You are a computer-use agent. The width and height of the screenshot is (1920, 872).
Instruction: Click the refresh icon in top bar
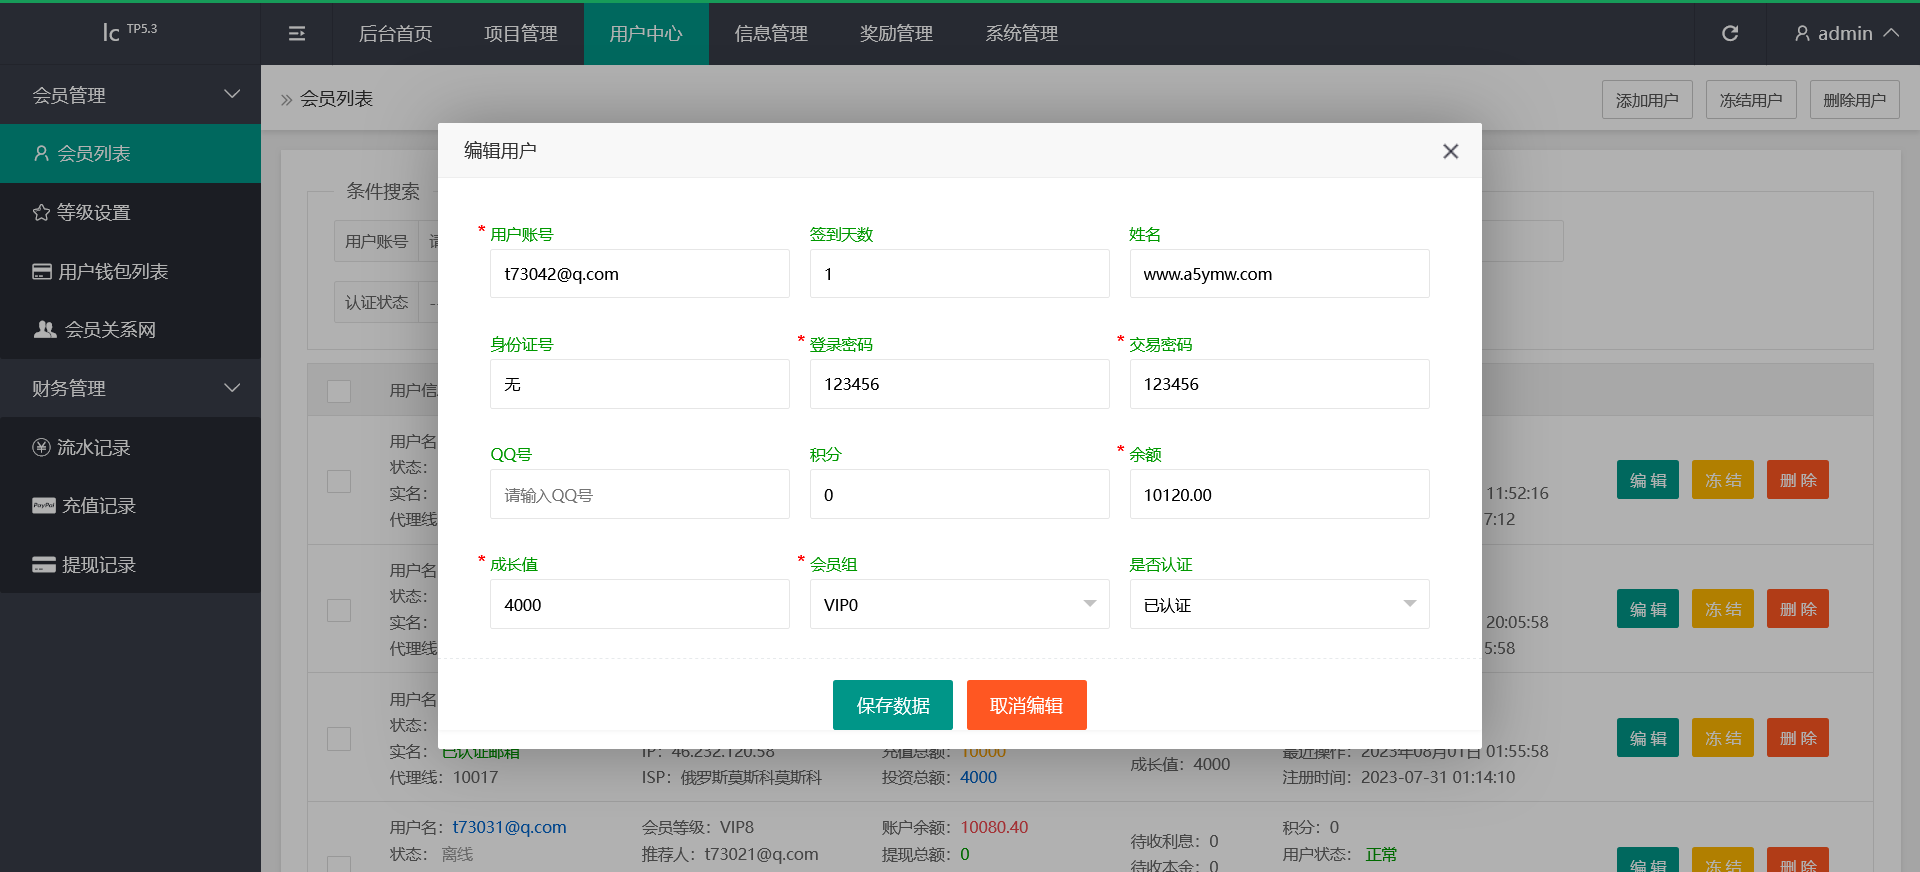click(x=1729, y=34)
